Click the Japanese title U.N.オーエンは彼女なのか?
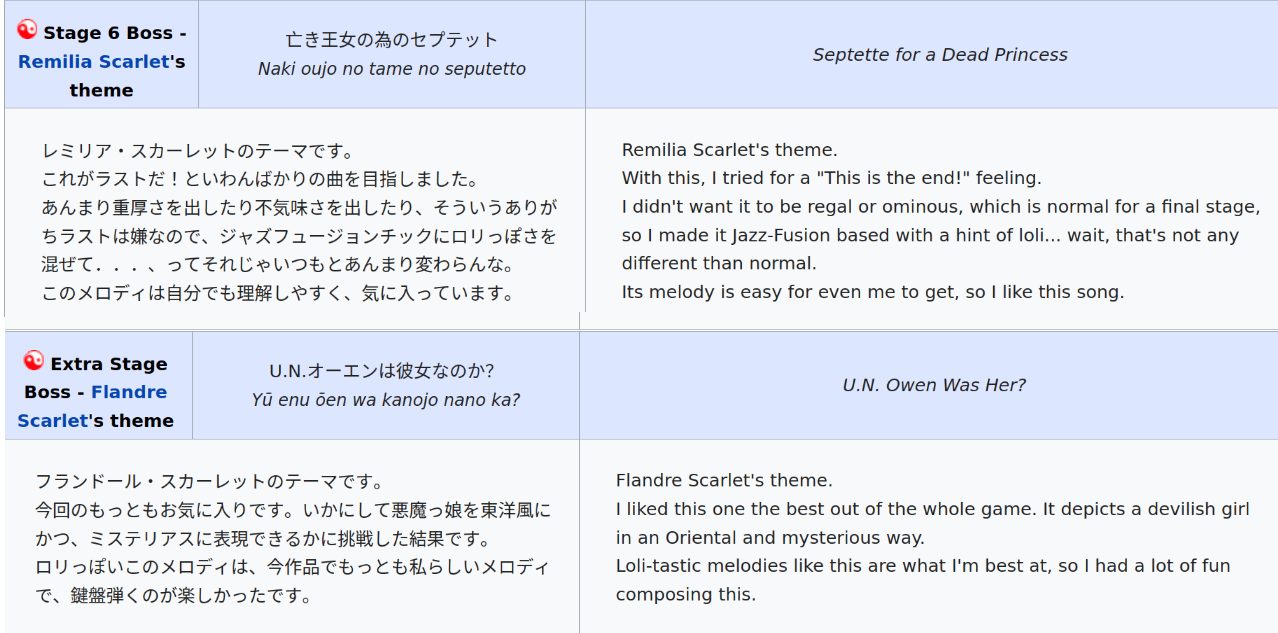 [382, 371]
